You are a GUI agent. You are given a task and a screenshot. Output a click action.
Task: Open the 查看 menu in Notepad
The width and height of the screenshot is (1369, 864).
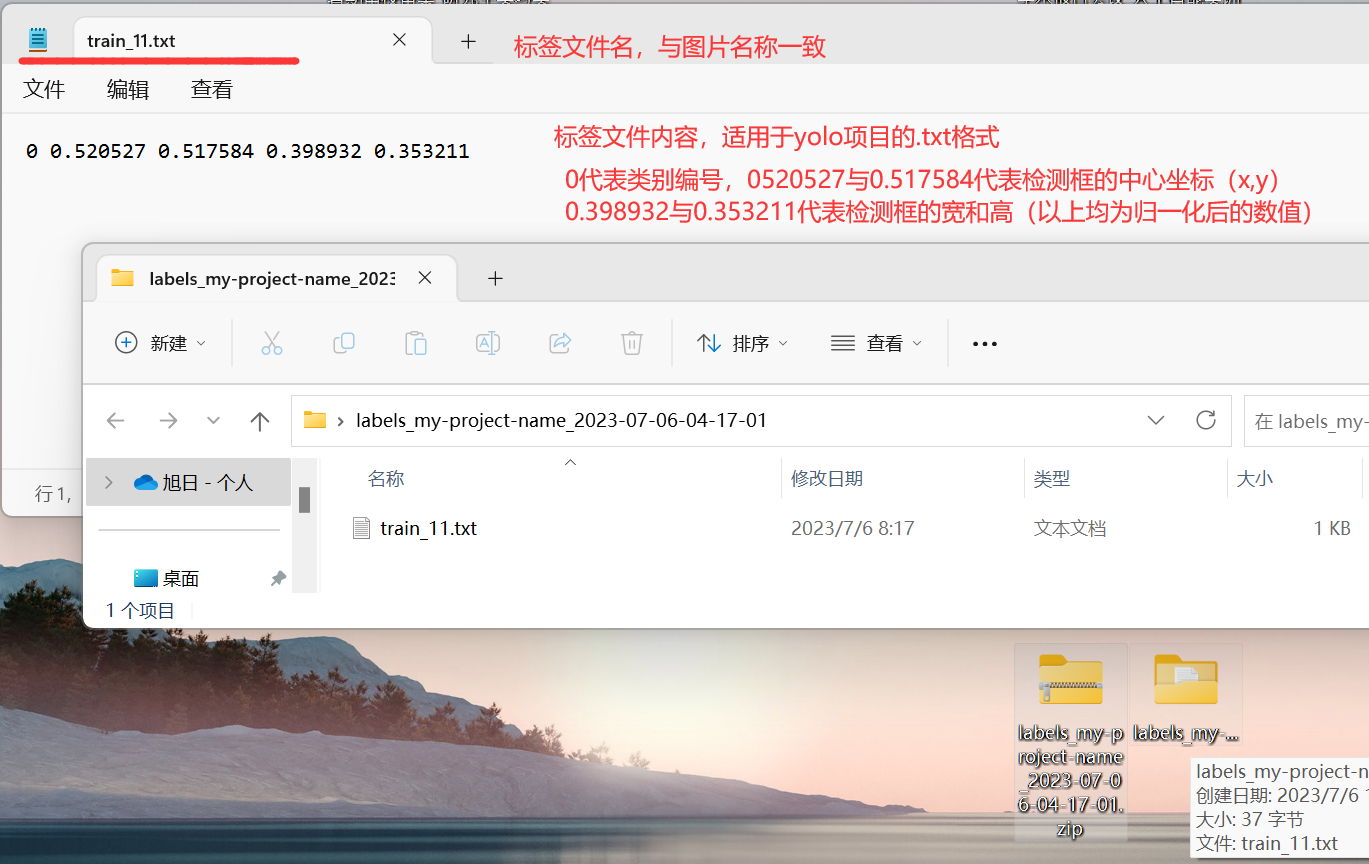point(212,89)
